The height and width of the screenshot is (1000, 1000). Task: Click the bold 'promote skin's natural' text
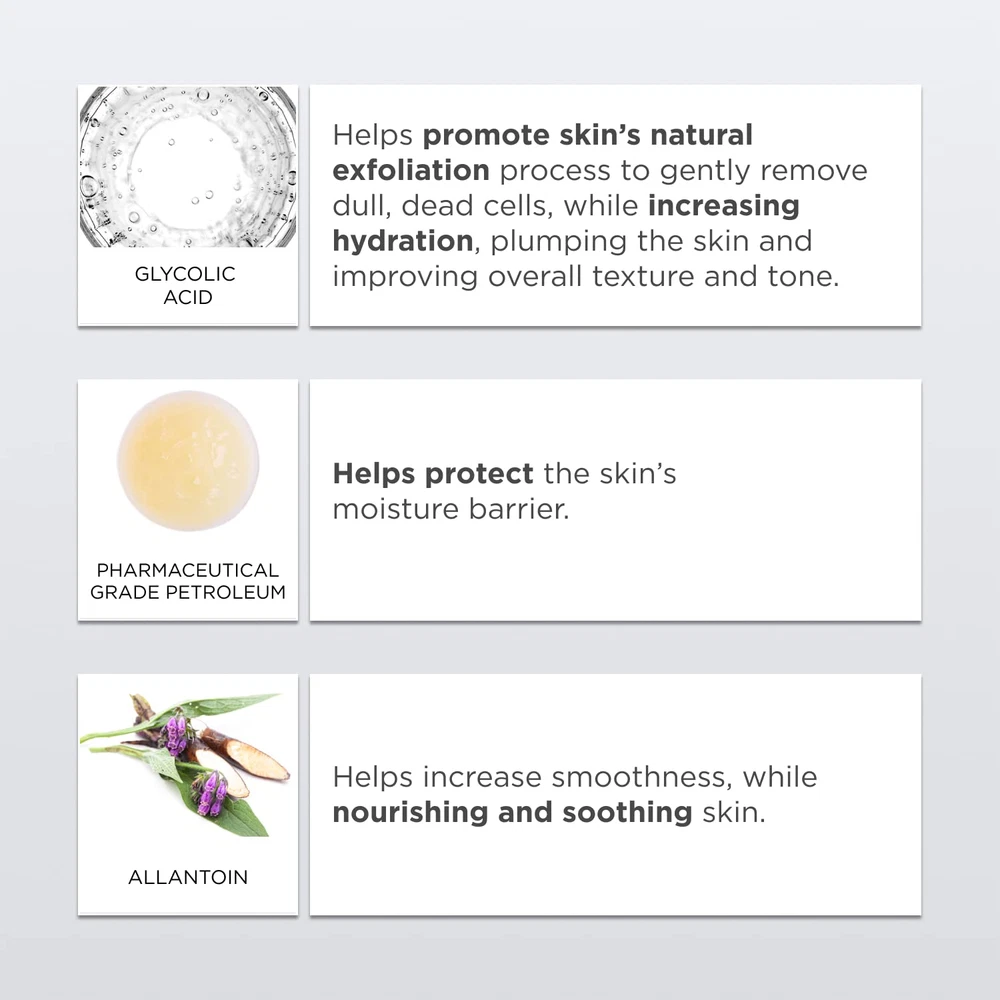pyautogui.click(x=588, y=135)
